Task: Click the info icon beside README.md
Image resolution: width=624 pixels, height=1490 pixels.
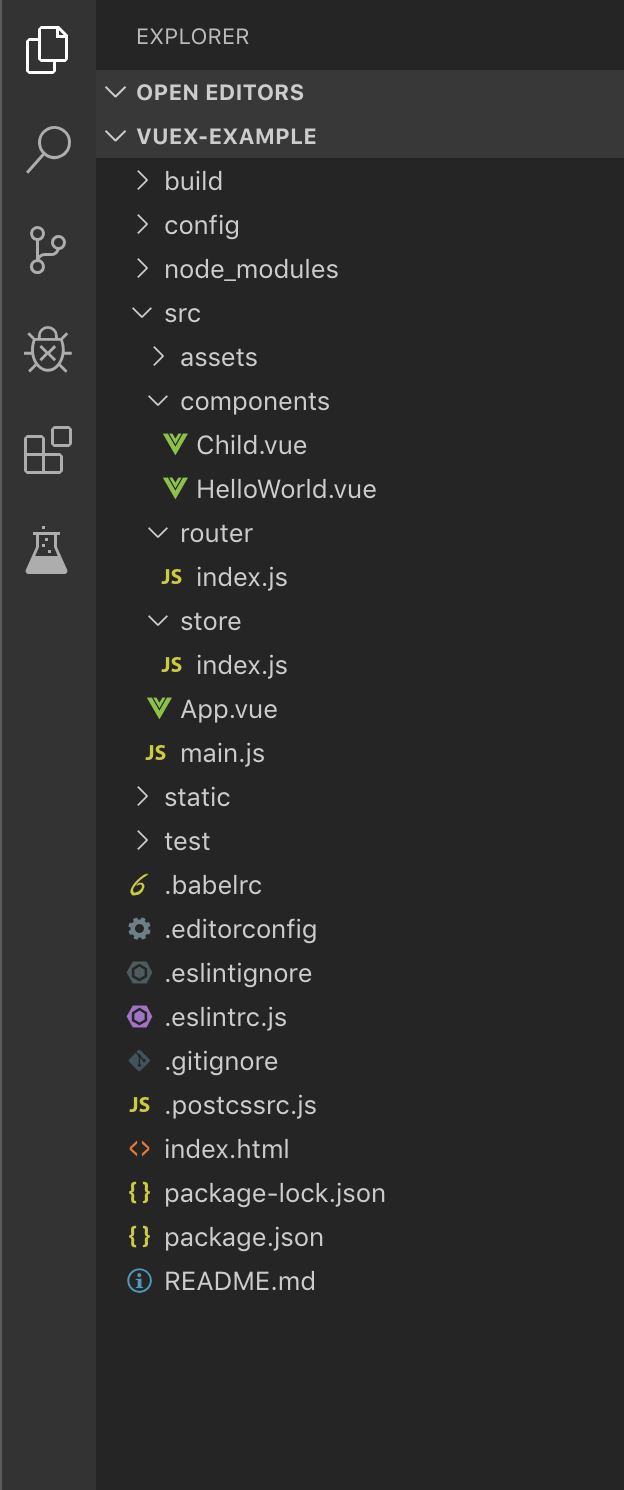Action: 140,1281
